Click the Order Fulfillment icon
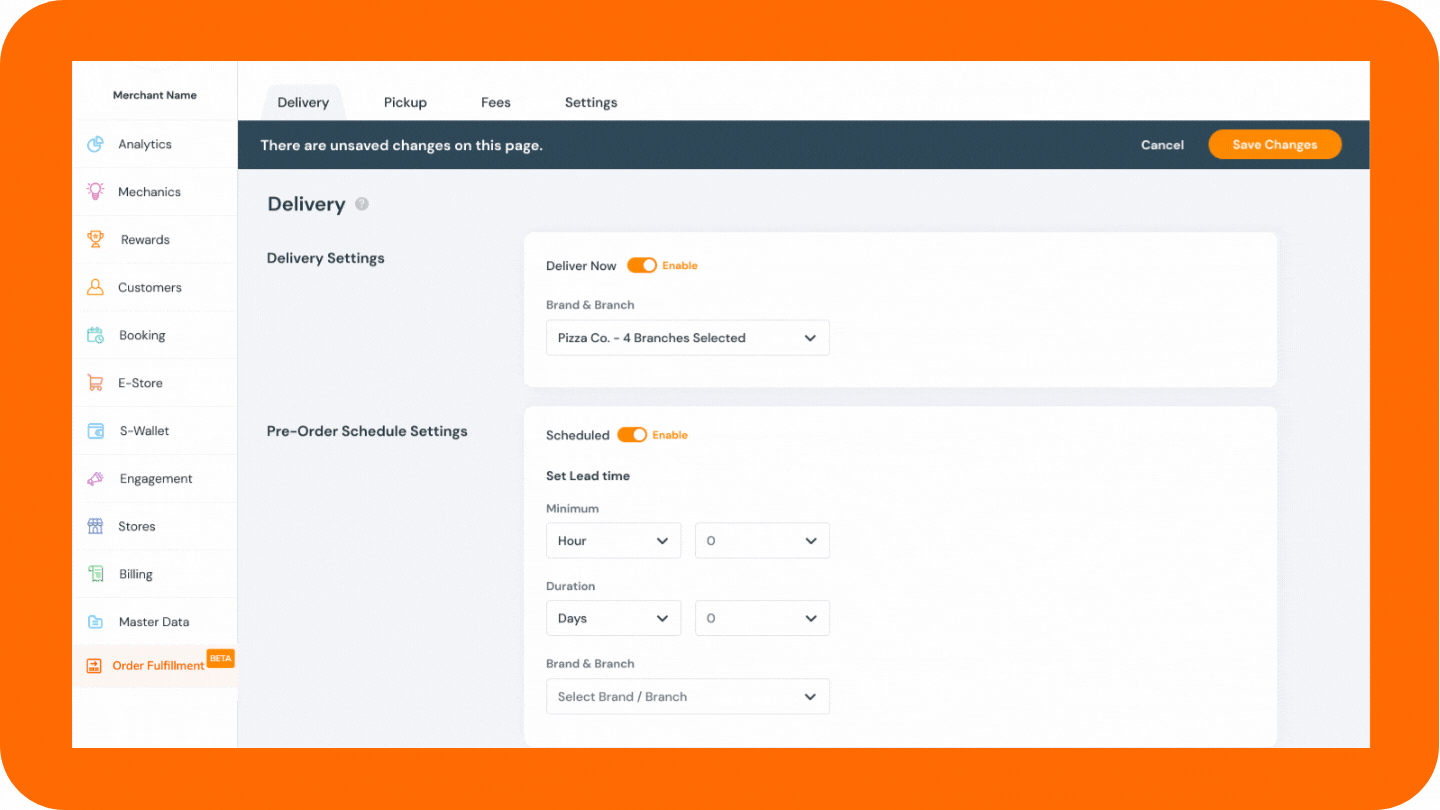This screenshot has height=810, width=1440. [x=94, y=666]
